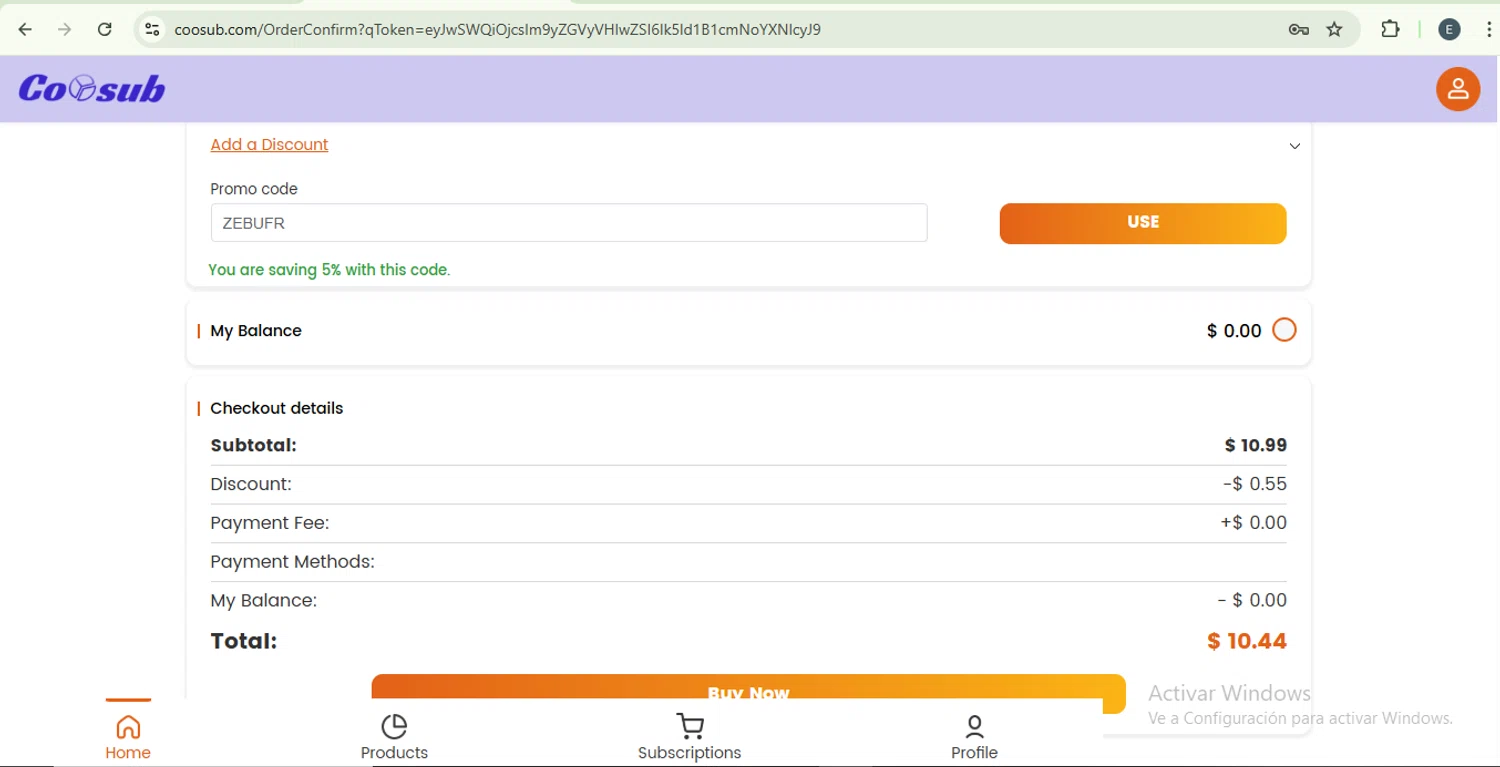The image size is (1500, 767).
Task: Click the Total amount $ 10.44
Action: [1247, 641]
